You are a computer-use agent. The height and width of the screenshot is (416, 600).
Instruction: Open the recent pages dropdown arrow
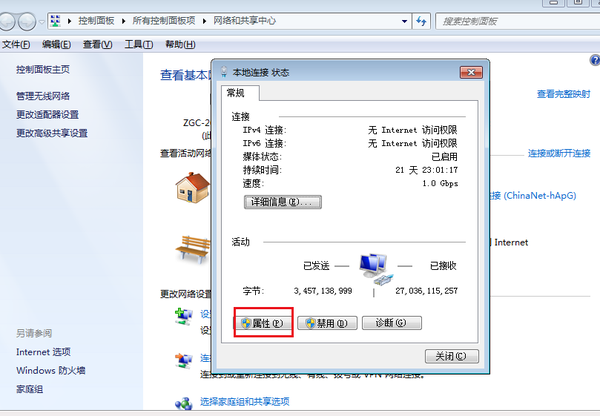[41, 22]
